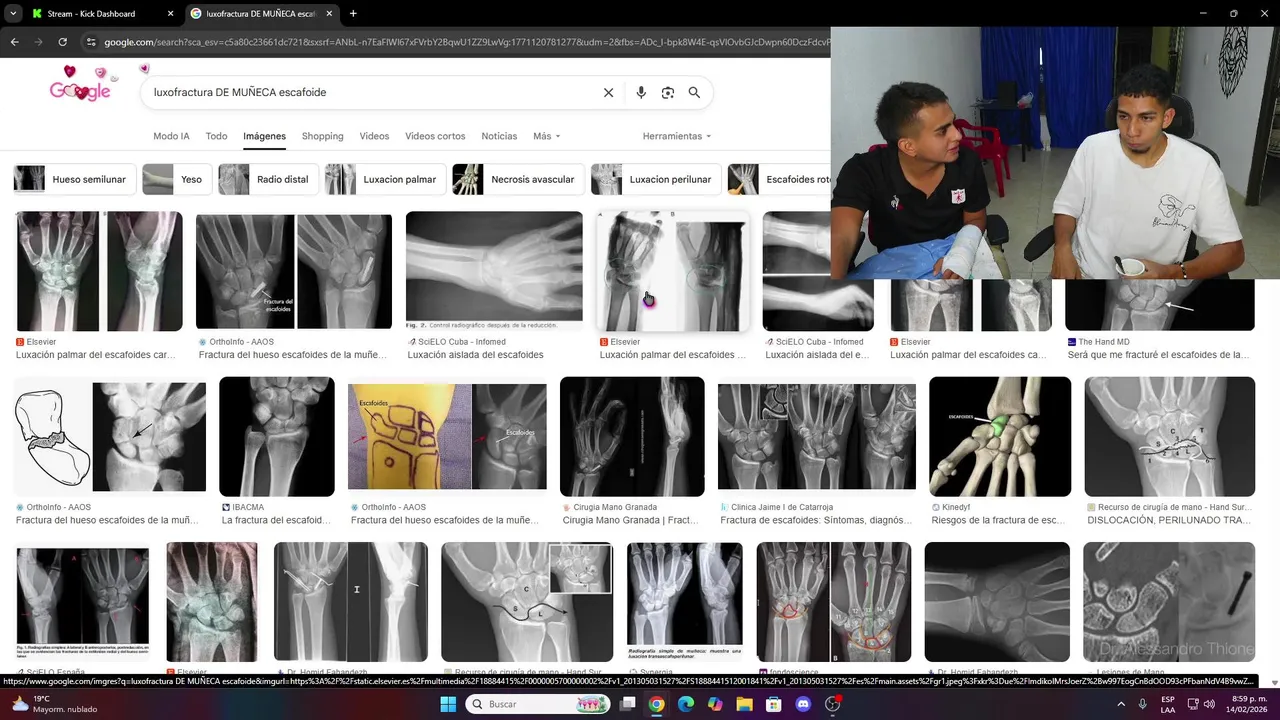Open 'DISLOCACIÓN, PERILUNADO TRA...' link
Screen dimensions: 1280x720
pos(1169,520)
